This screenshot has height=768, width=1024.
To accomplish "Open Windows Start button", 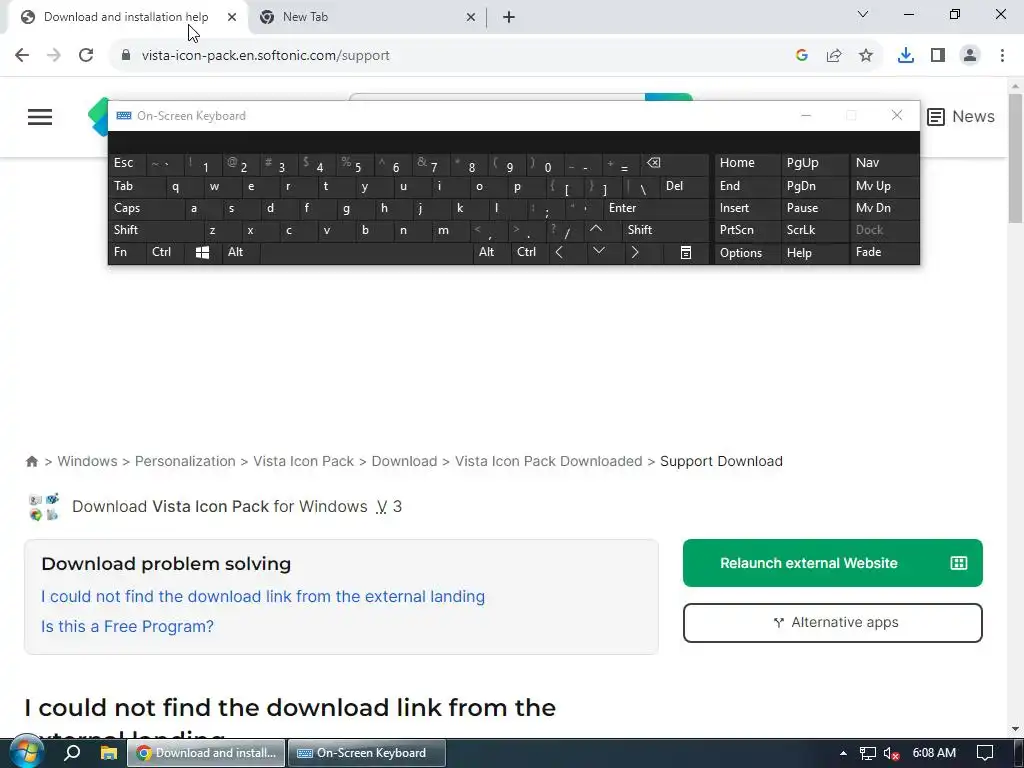I will pos(27,753).
